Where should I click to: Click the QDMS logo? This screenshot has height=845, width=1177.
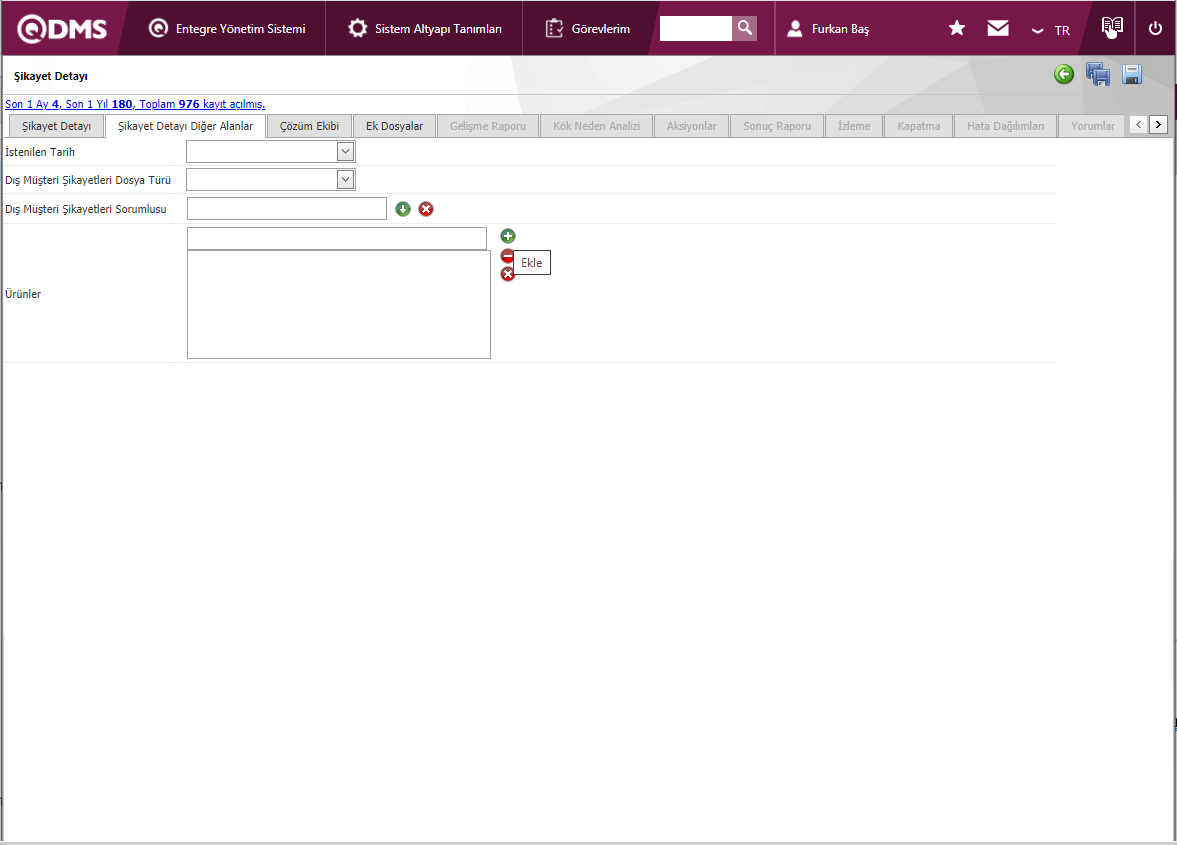[62, 29]
